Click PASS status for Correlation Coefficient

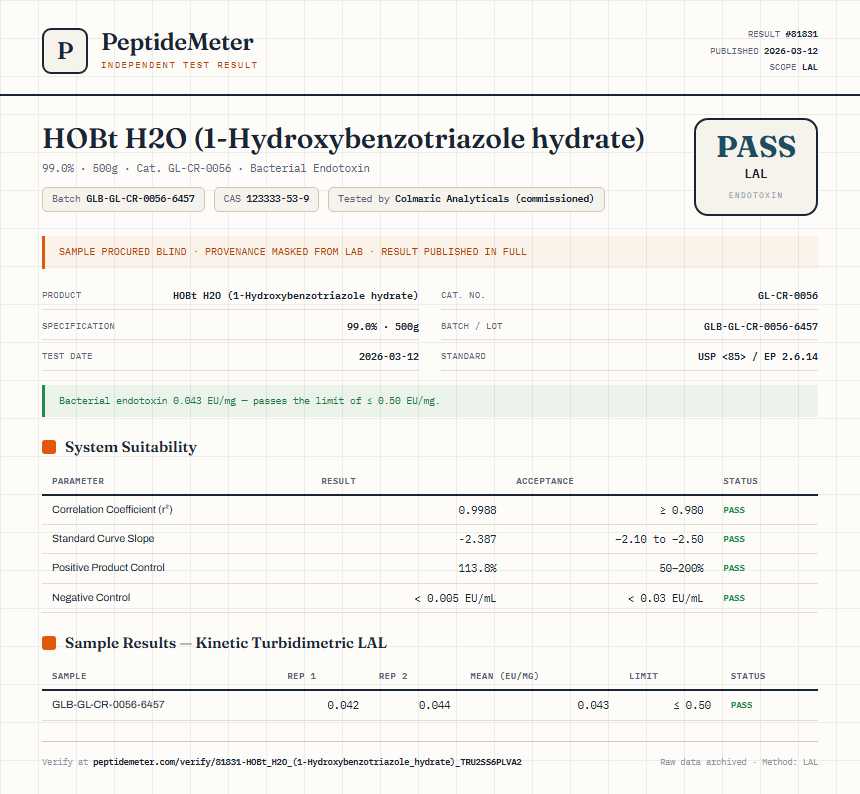734,510
